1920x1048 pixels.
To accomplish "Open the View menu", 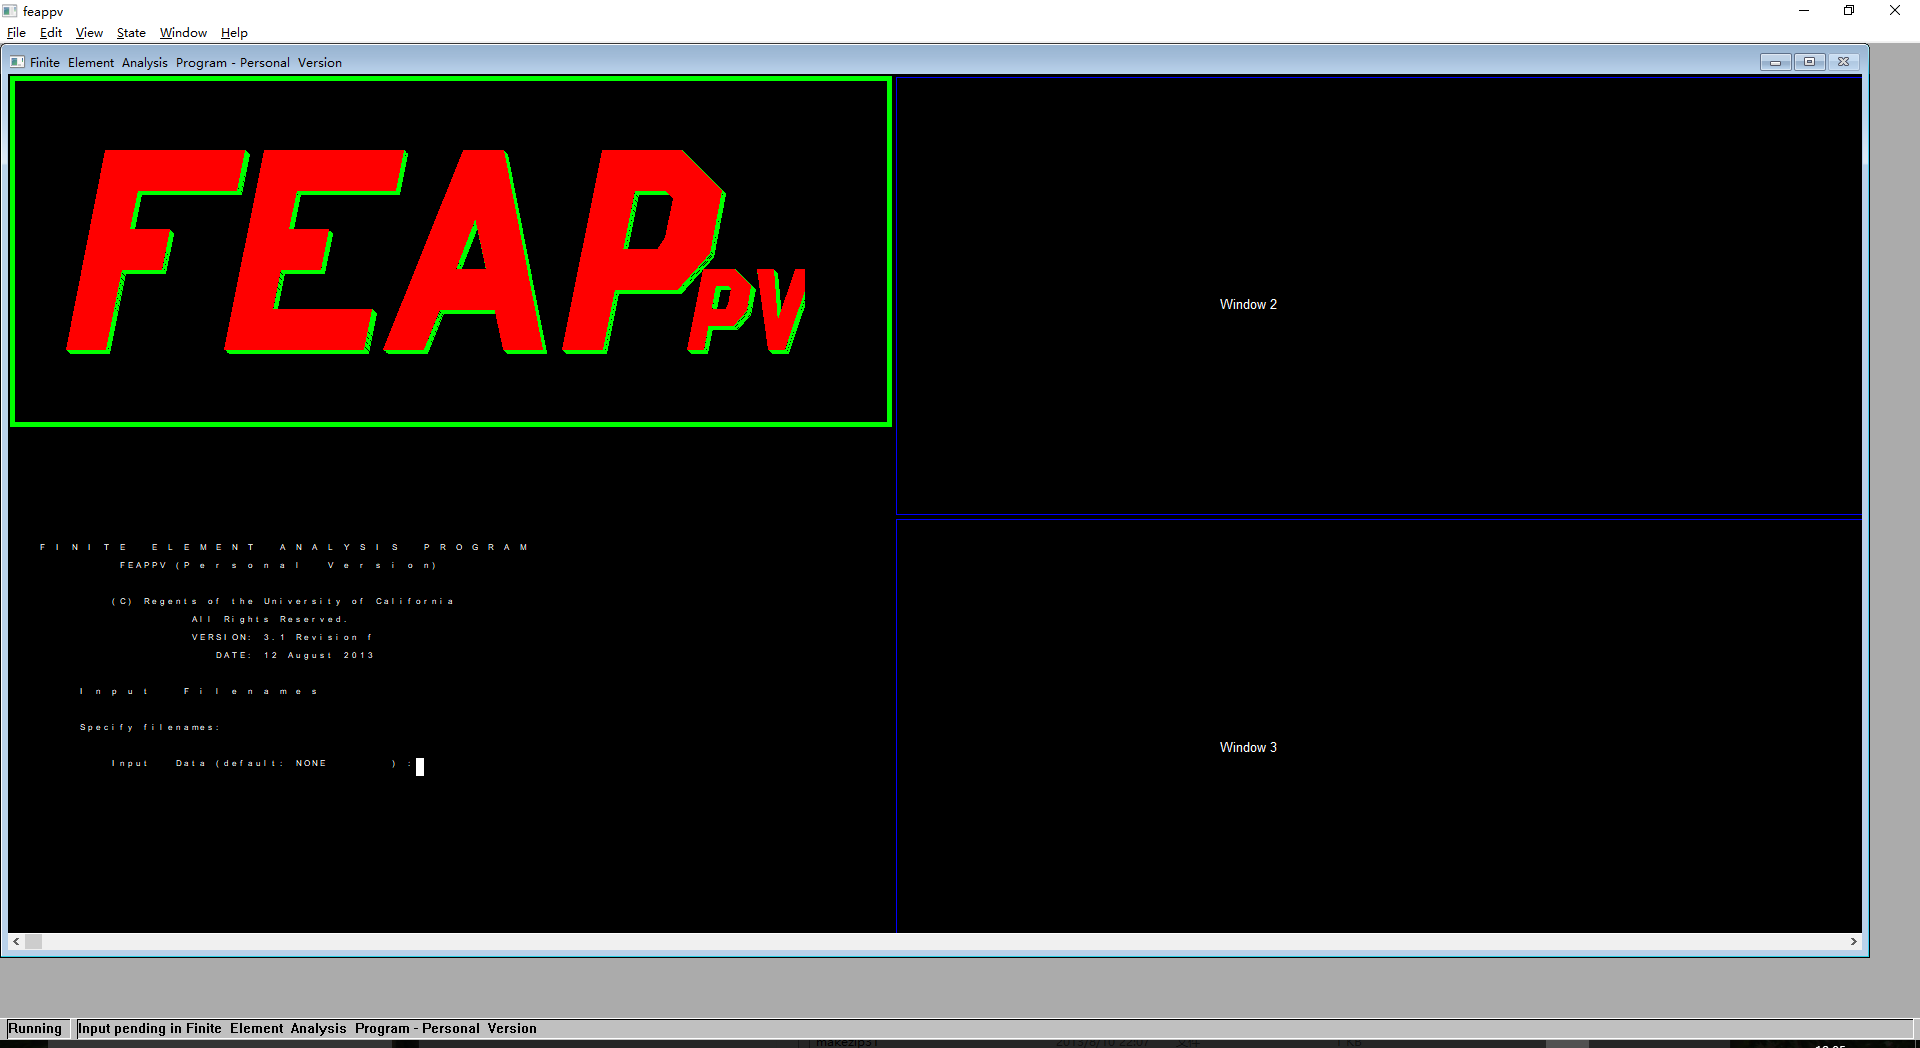I will tap(89, 33).
